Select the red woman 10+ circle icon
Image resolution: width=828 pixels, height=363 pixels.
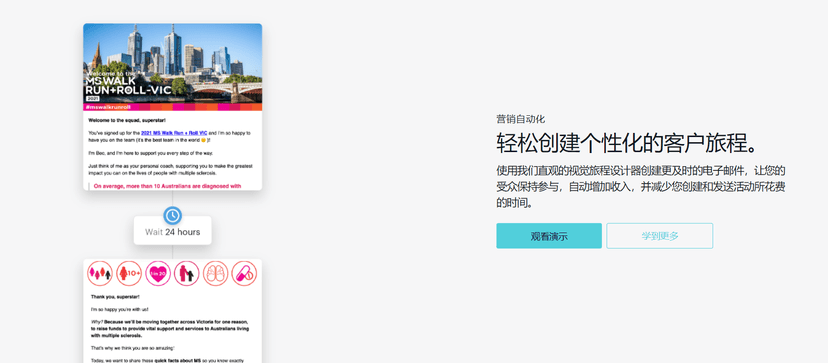tap(129, 274)
